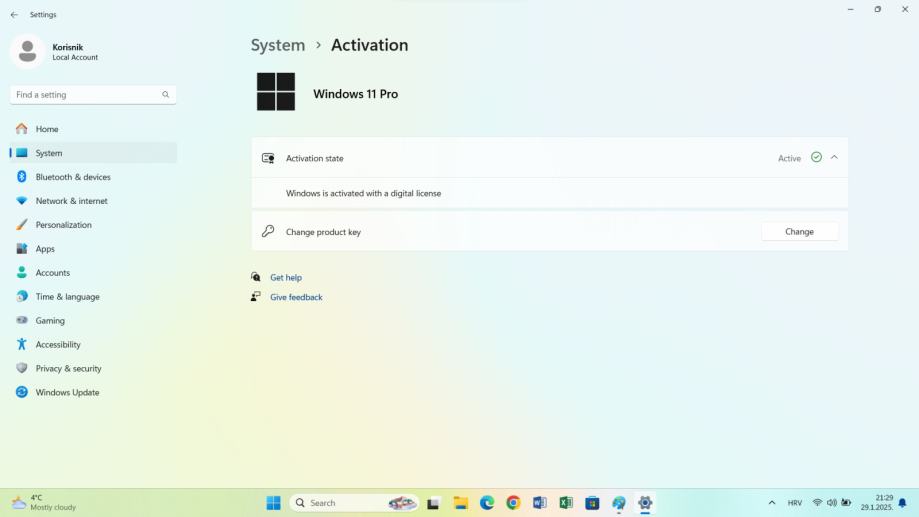This screenshot has height=517, width=919.
Task: Open Bluetooth & devices settings
Action: coord(93,177)
